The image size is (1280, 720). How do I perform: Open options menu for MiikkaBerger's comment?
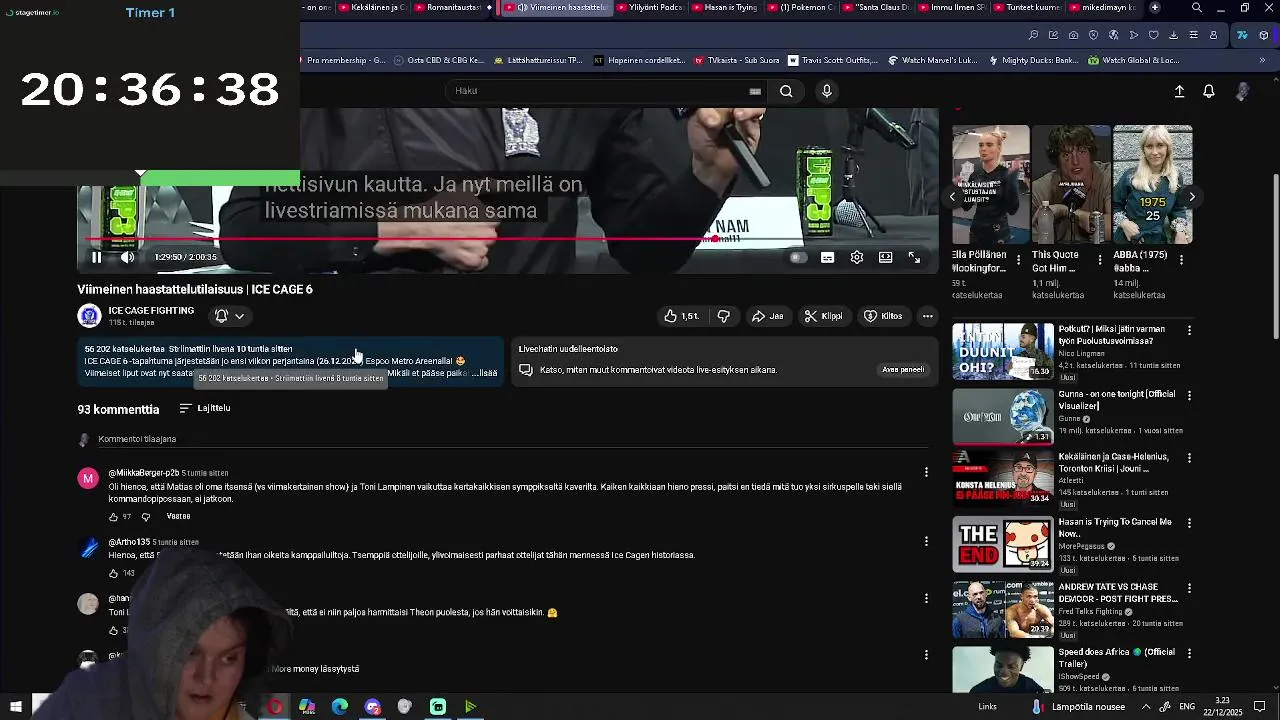pyautogui.click(x=926, y=472)
